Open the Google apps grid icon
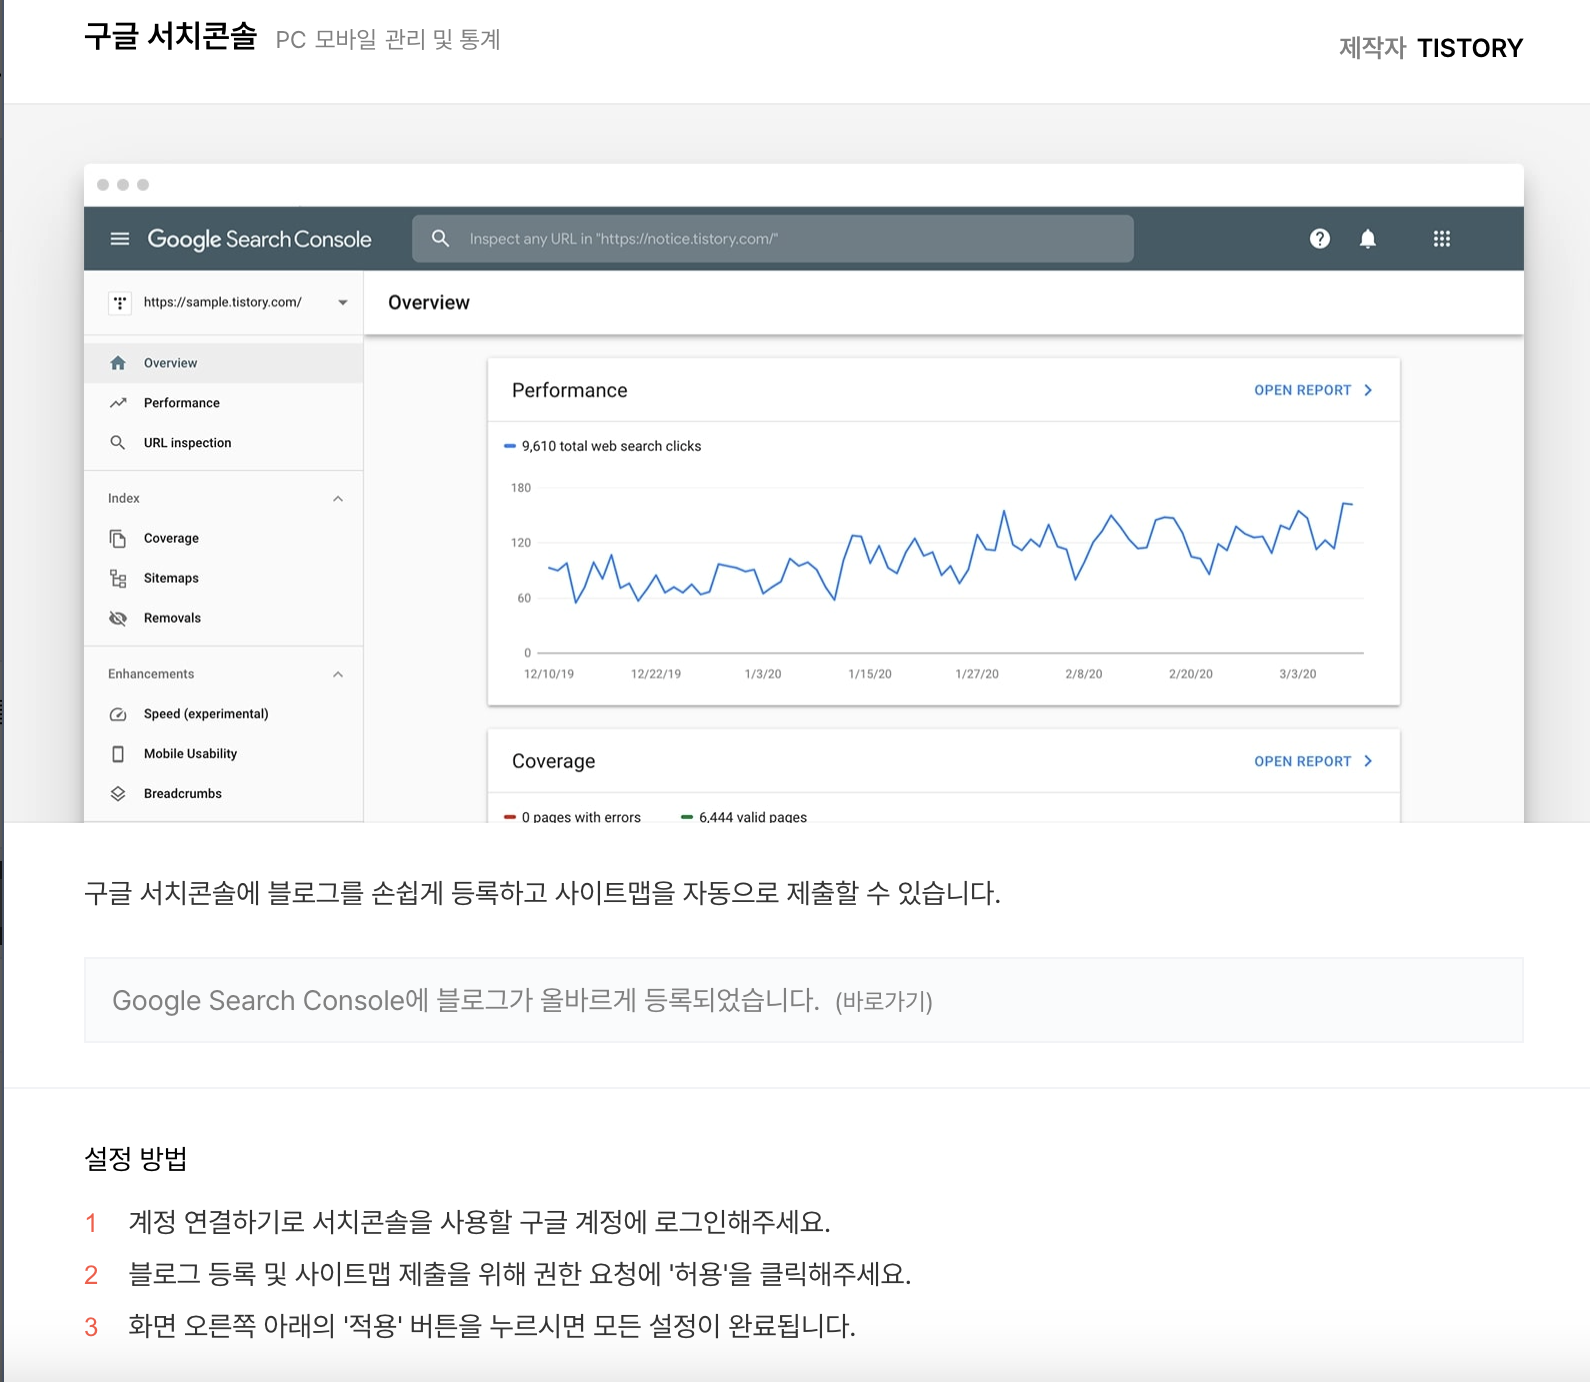Screen dimensions: 1590x1382 (1442, 238)
